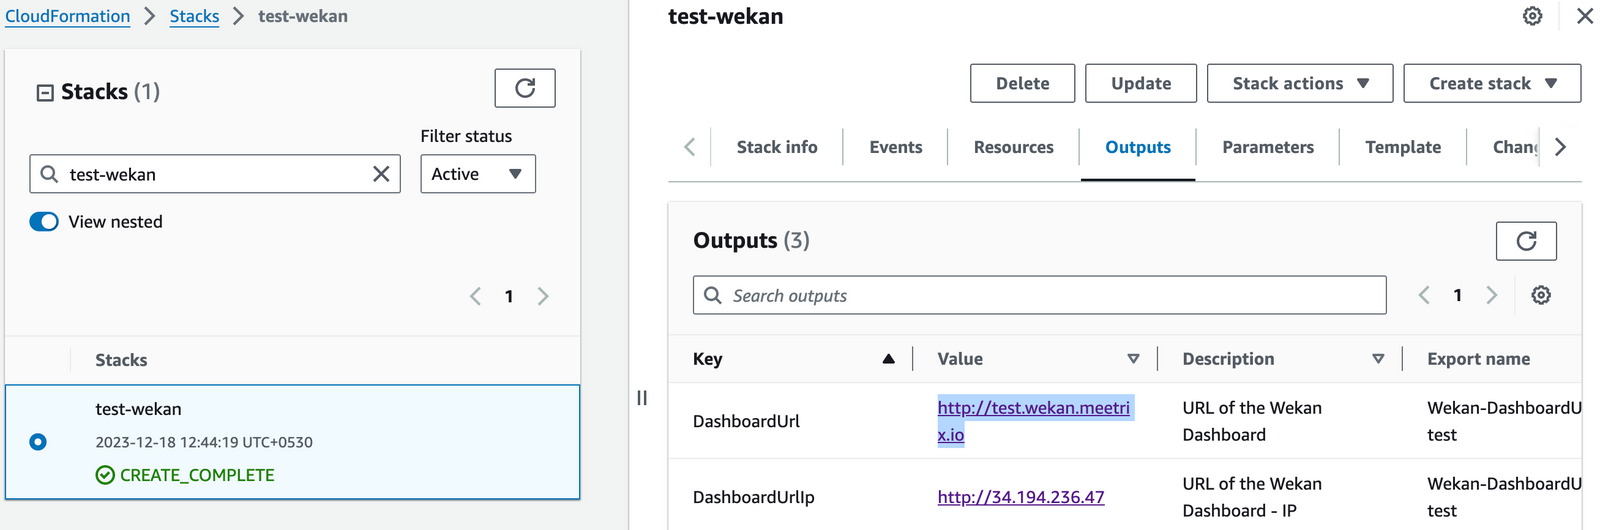Viewport: 1600px width, 530px height.
Task: Click the stack creation timestamp 2023-12-18
Action: pos(204,442)
